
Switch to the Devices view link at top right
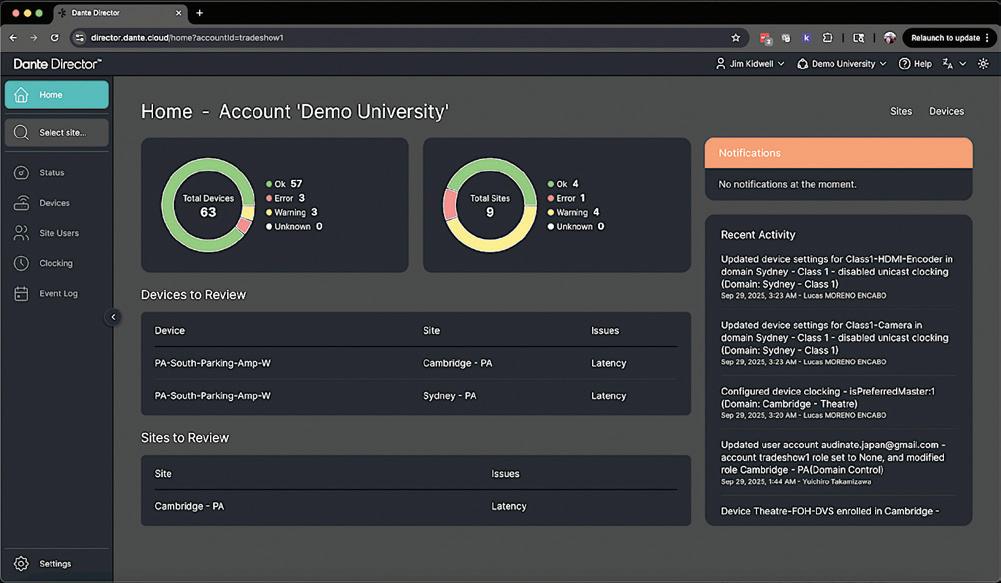[x=946, y=111]
